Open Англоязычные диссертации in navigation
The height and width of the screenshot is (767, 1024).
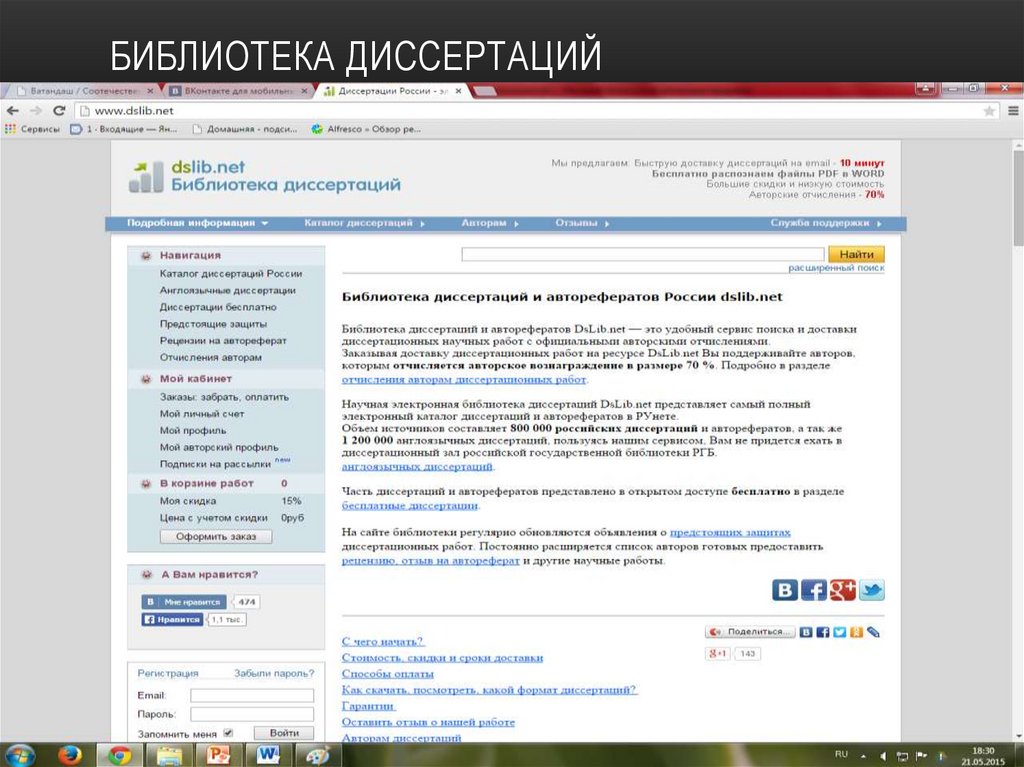tap(227, 290)
